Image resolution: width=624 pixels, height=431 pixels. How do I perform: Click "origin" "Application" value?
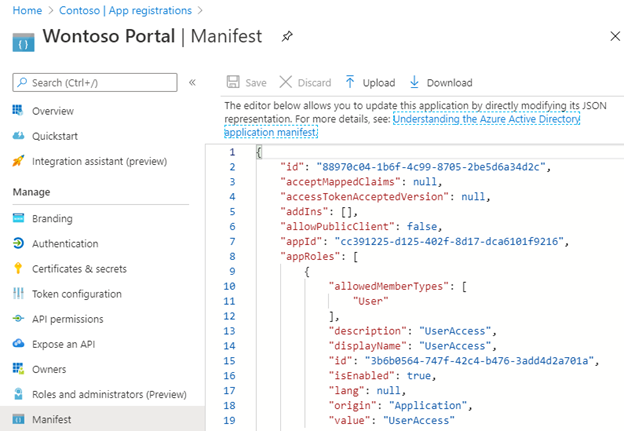[x=427, y=406]
